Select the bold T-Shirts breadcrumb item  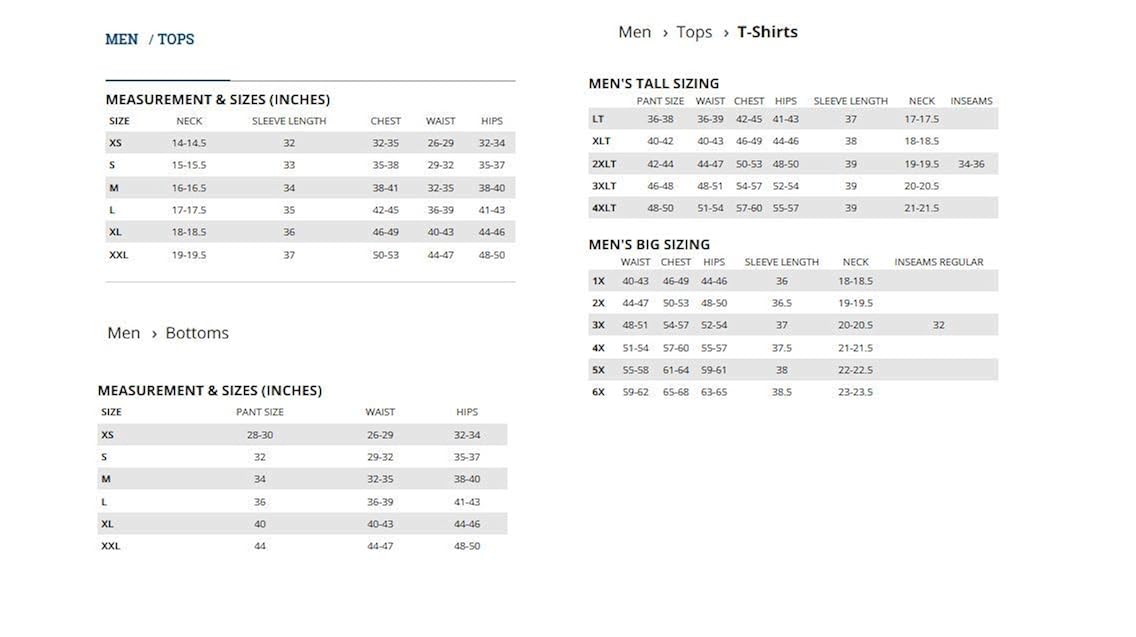[x=767, y=32]
